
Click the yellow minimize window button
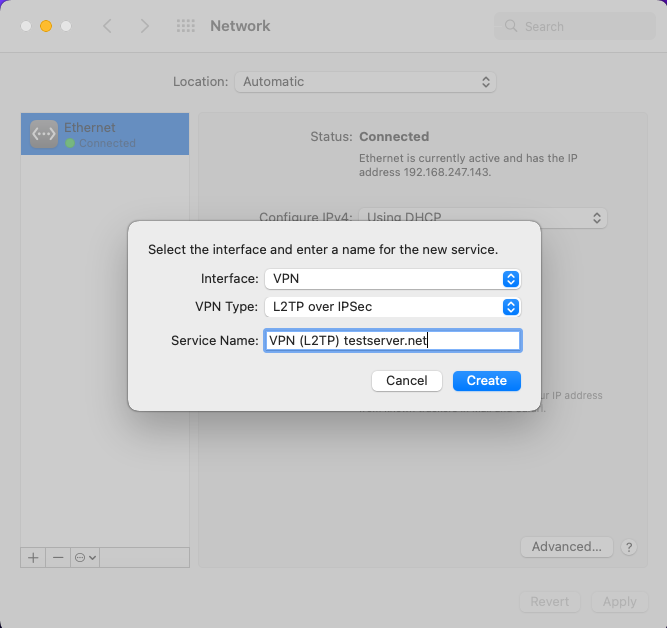point(46,26)
